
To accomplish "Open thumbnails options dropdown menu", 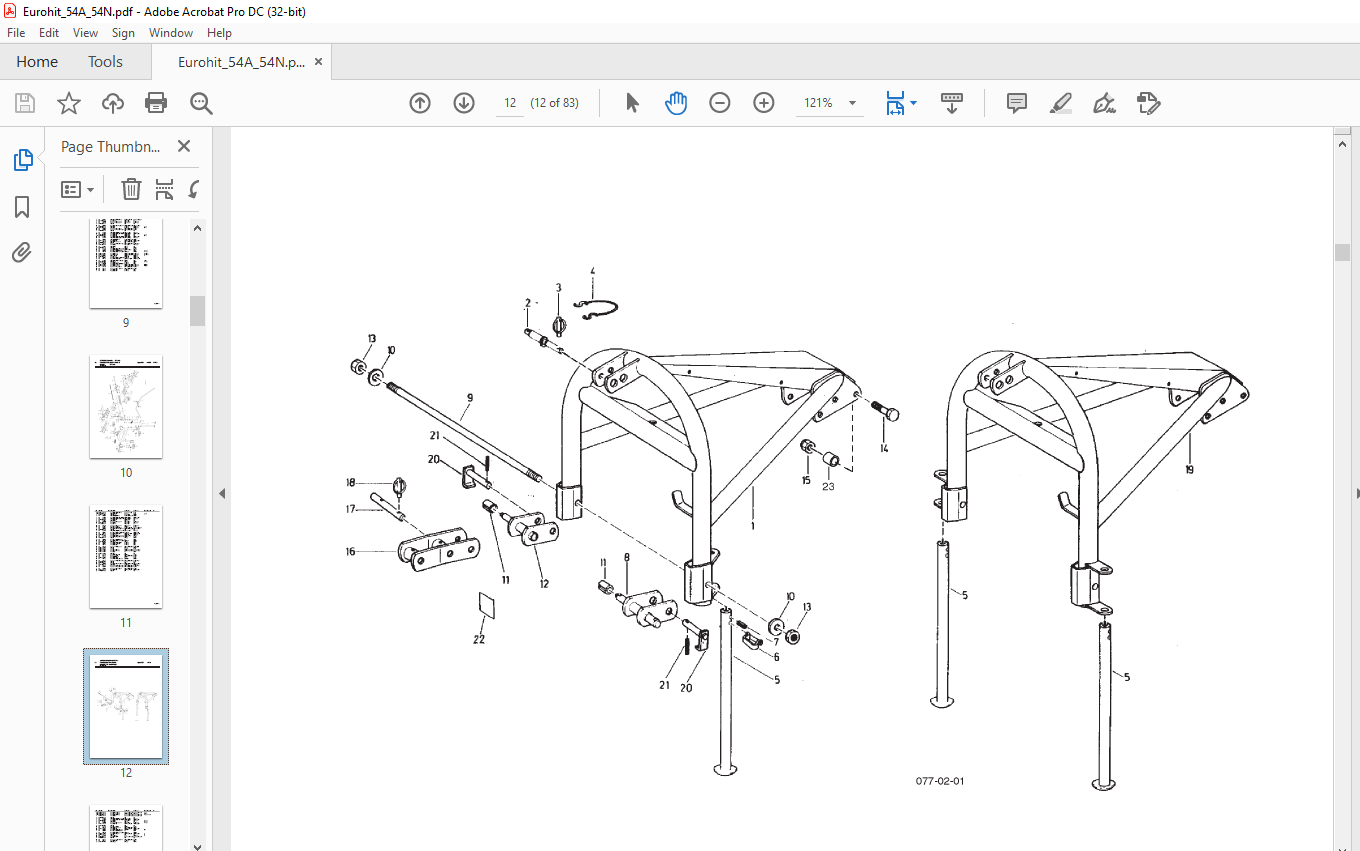I will coord(78,189).
